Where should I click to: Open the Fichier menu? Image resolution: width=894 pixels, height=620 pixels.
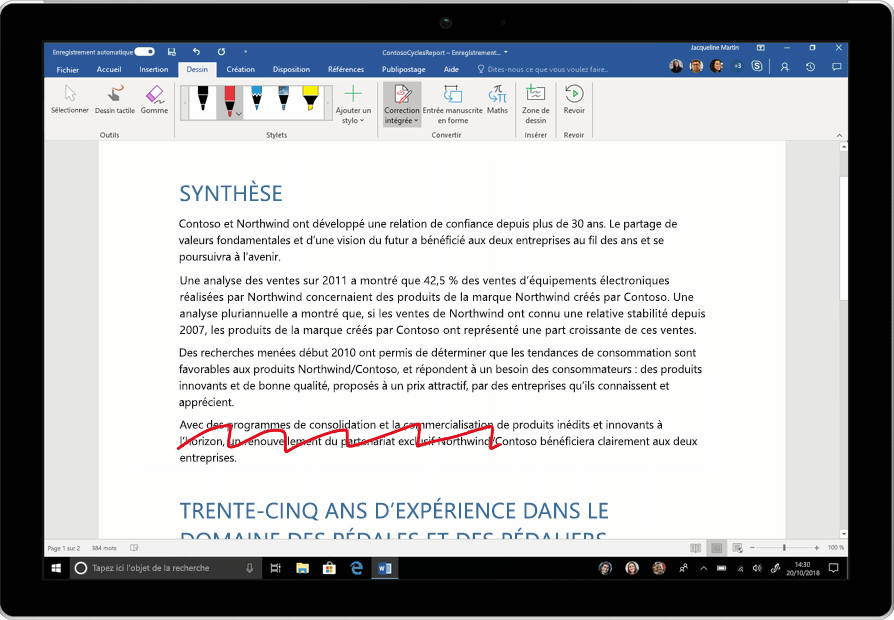tap(67, 69)
